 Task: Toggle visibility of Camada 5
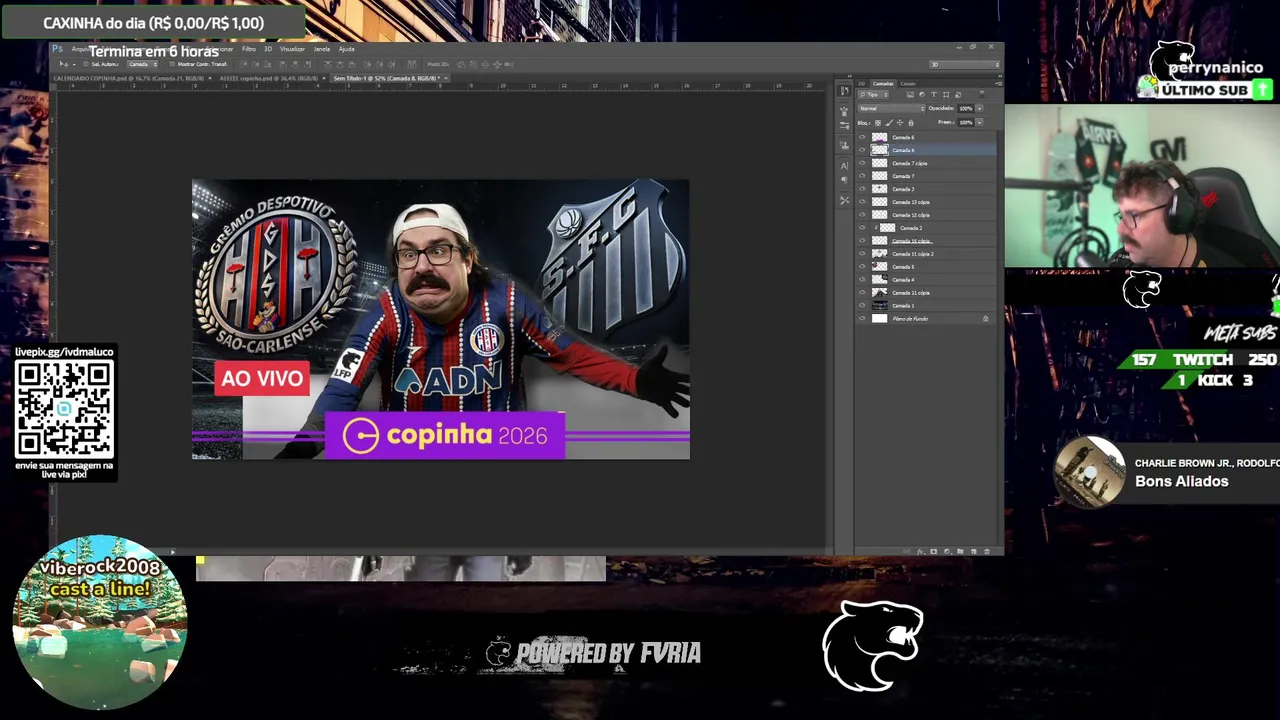click(862, 267)
